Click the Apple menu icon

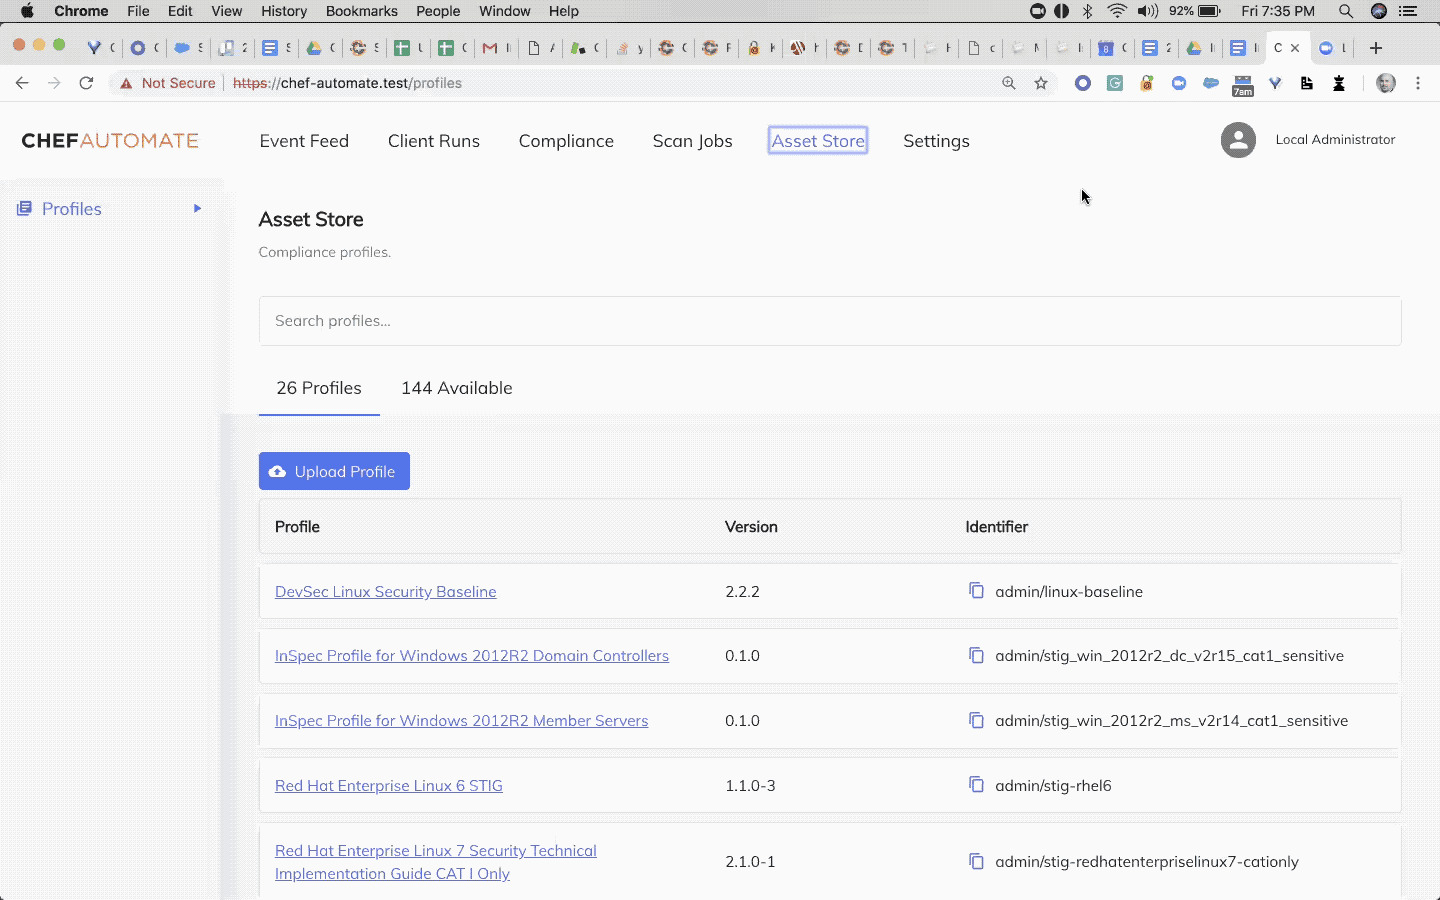(27, 11)
